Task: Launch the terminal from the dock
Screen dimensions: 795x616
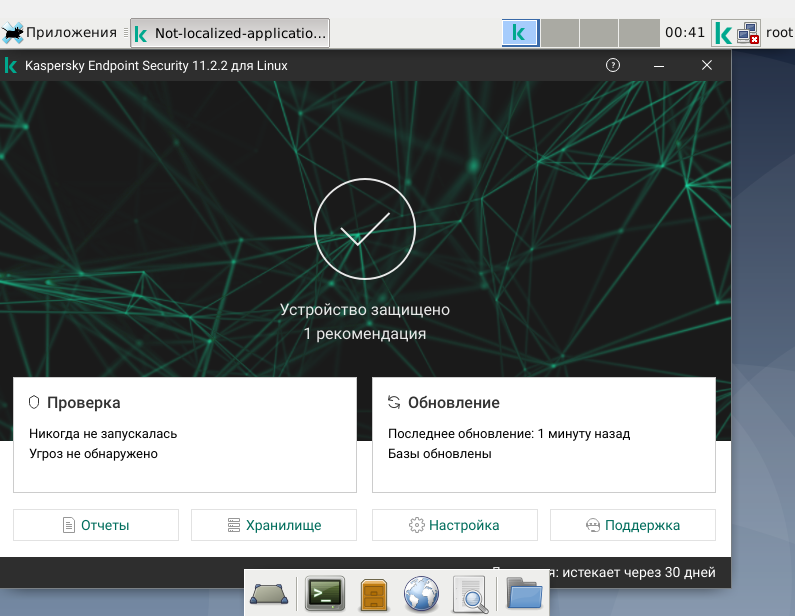Action: [x=325, y=593]
